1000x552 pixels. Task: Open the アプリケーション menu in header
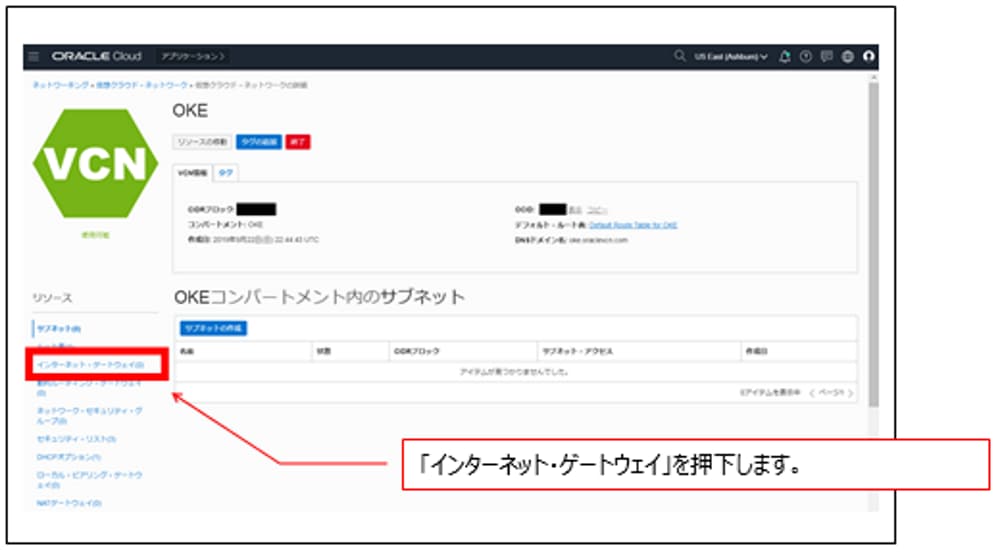point(193,56)
